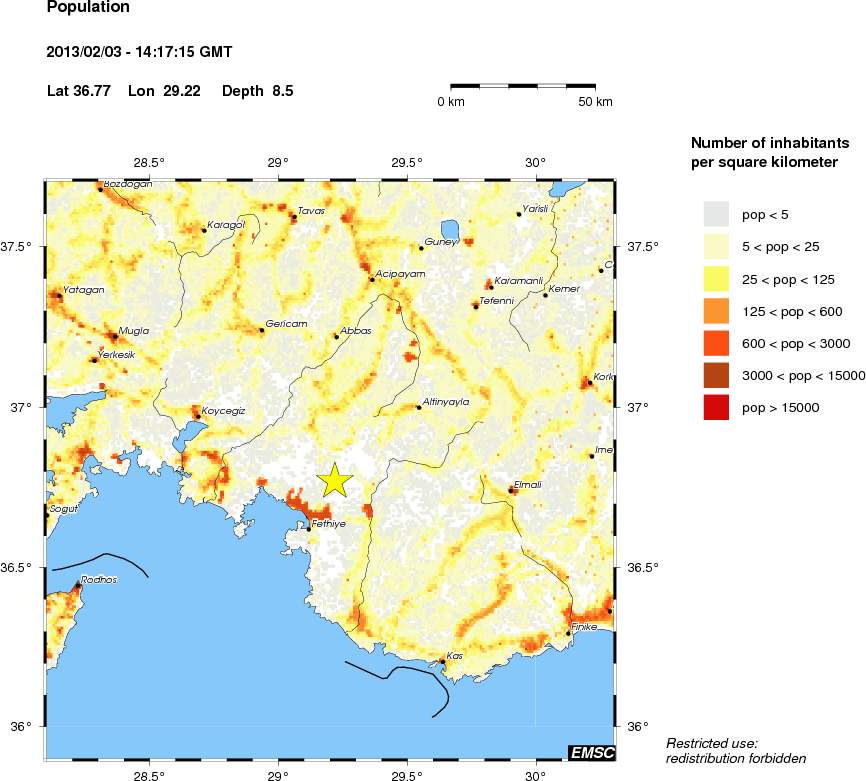866x781 pixels.
Task: Click the red 'pop > 15000' legend swatch
Action: coord(717,407)
